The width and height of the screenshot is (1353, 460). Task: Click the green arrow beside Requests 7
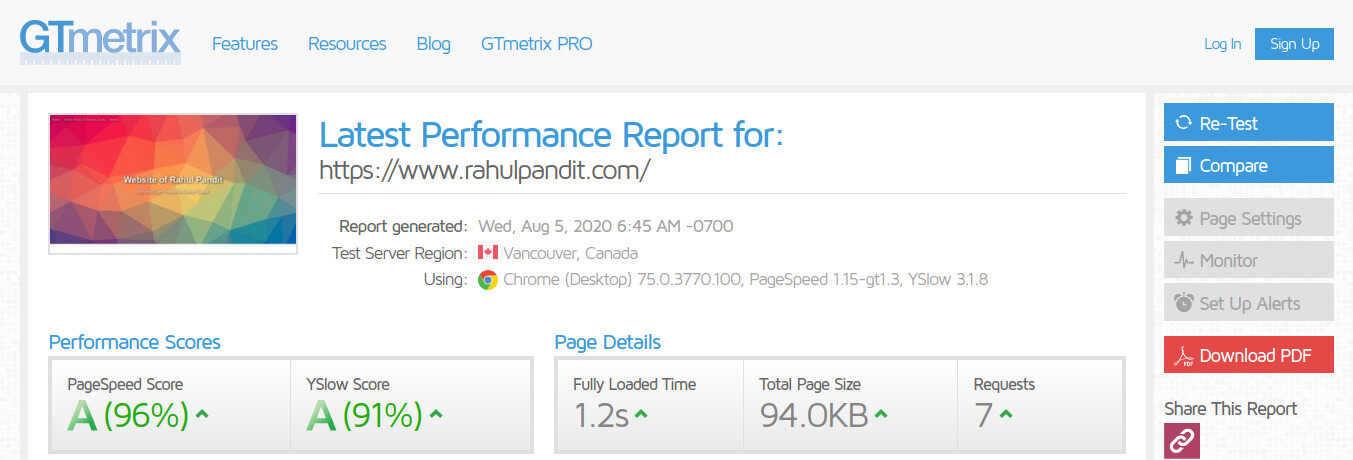coord(1006,414)
